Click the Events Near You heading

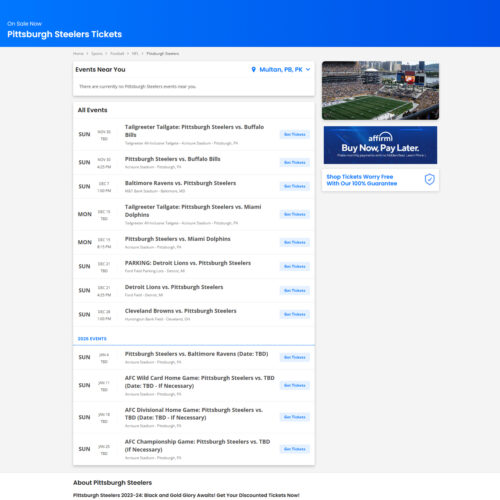pos(100,69)
